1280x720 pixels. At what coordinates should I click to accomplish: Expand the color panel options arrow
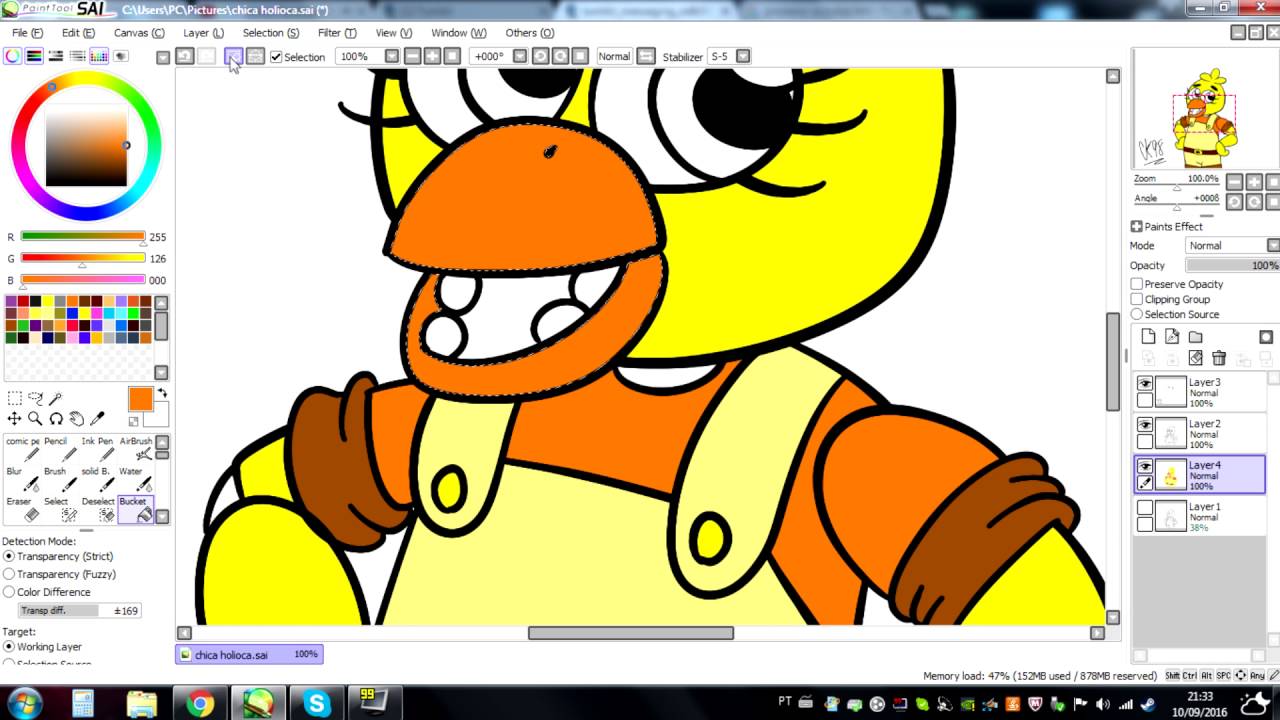[x=163, y=58]
